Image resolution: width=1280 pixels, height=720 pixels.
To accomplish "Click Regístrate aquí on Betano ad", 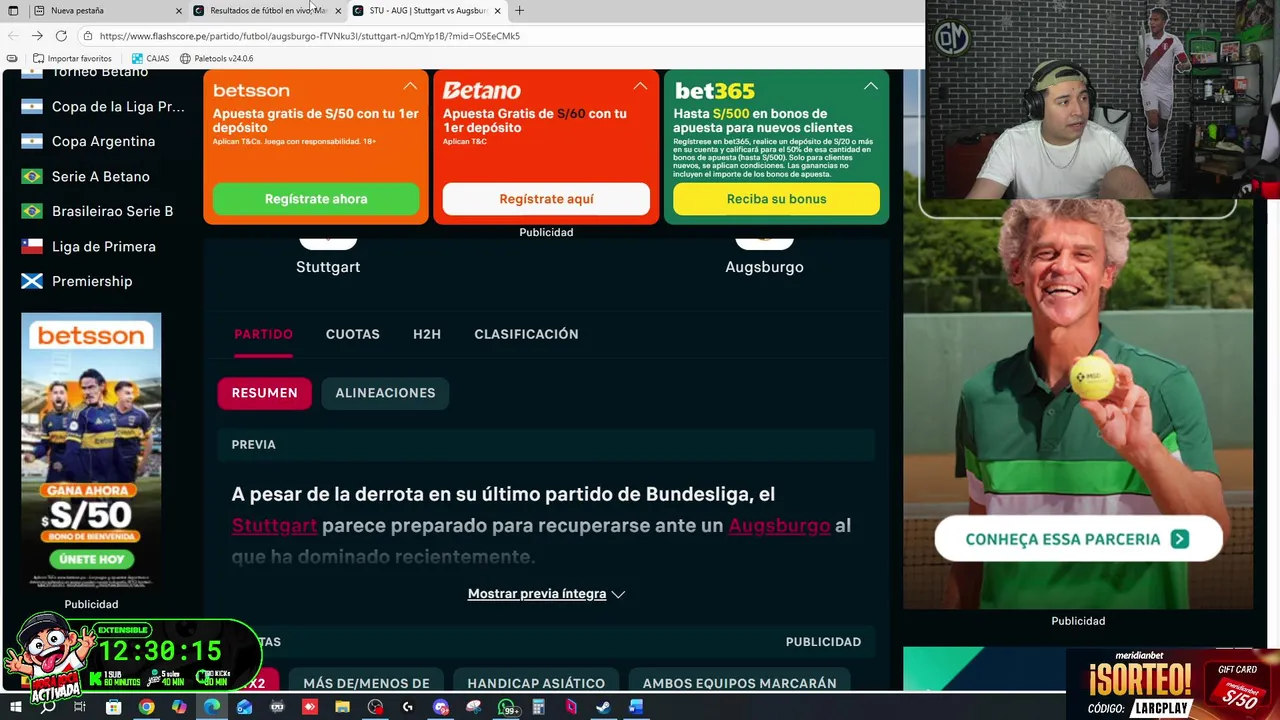I will click(546, 199).
